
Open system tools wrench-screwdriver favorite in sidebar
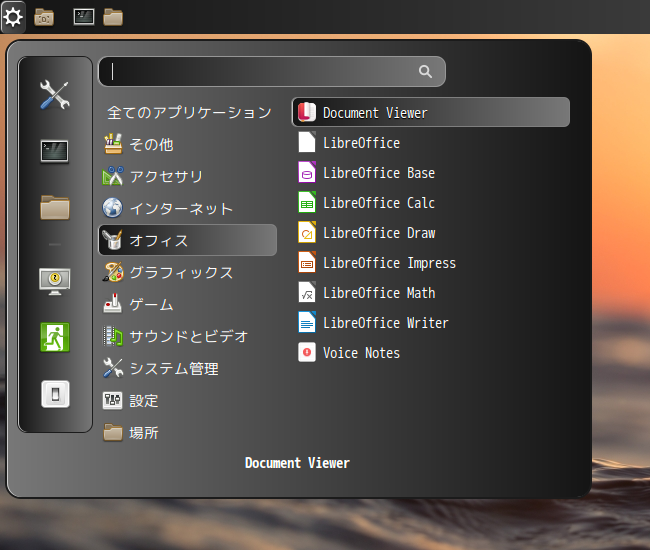pyautogui.click(x=55, y=94)
